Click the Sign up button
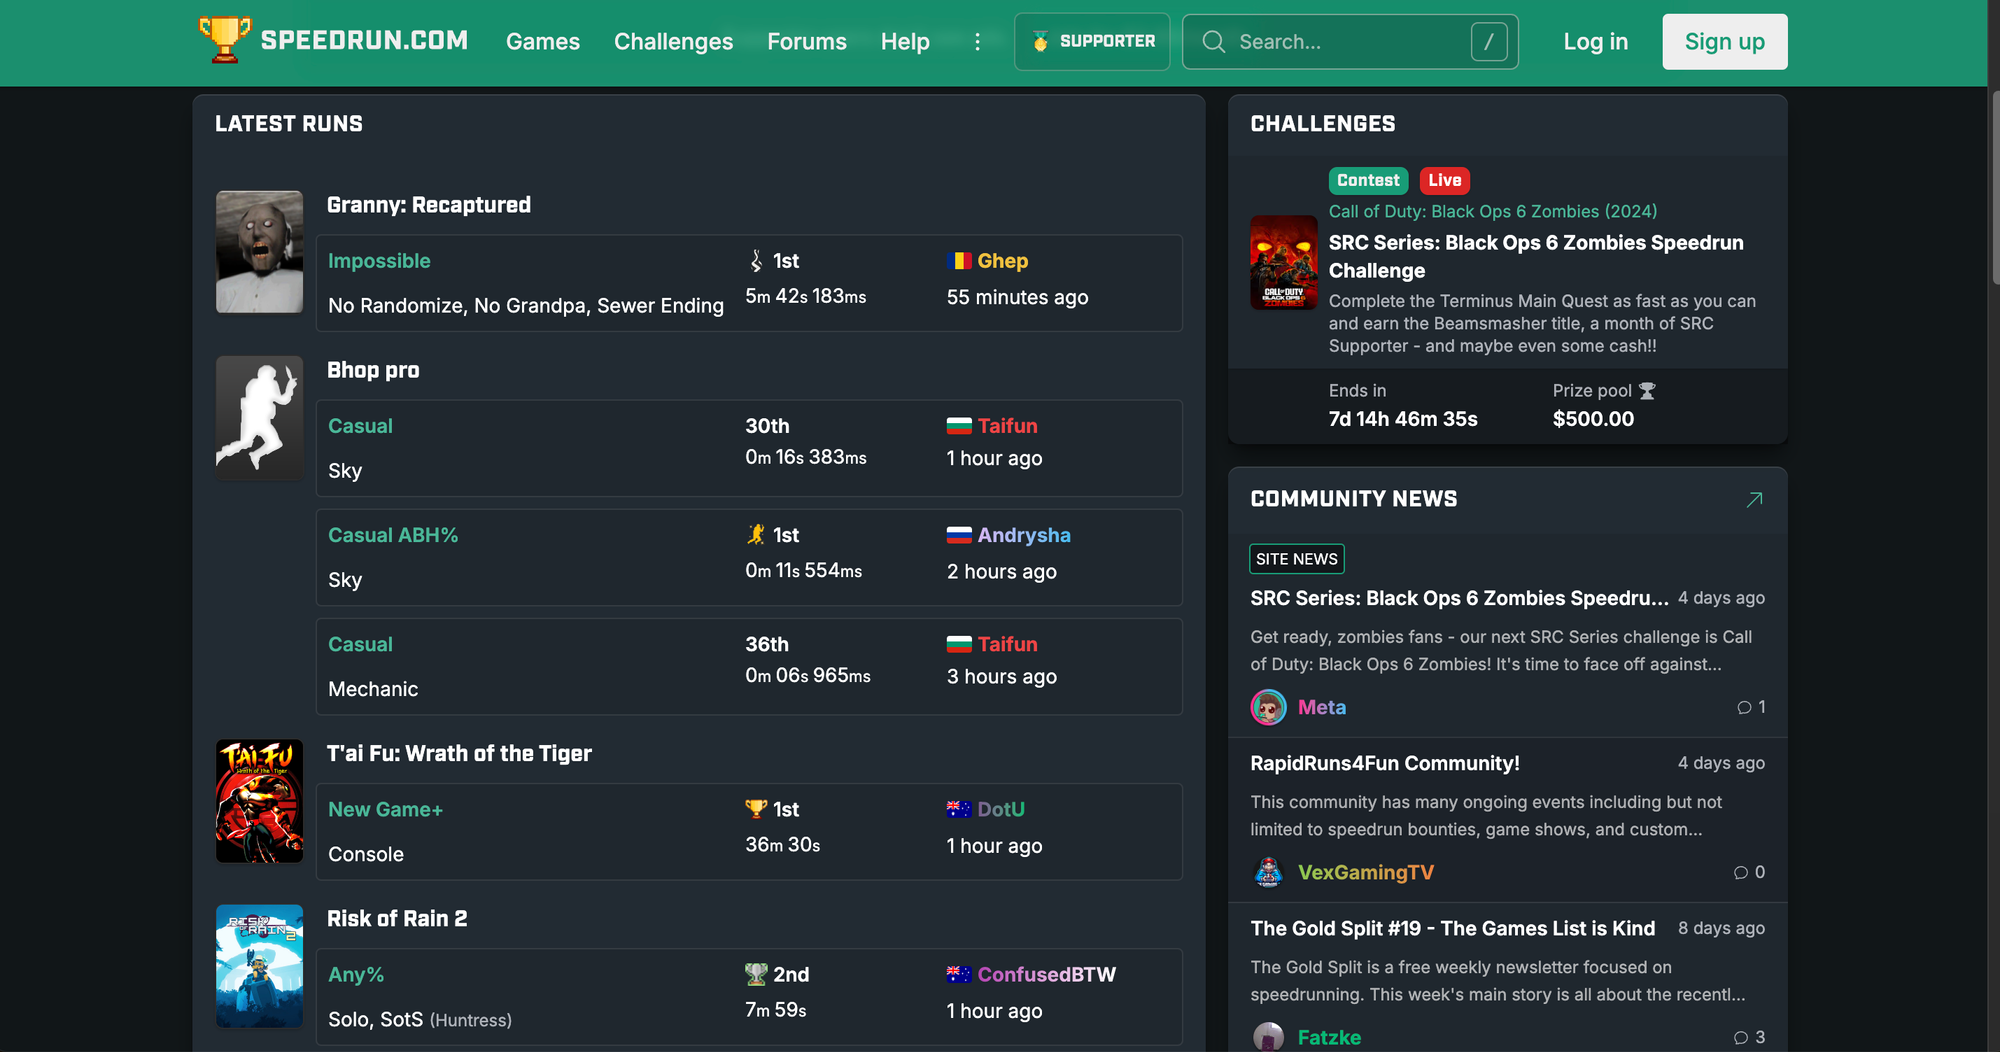2000x1052 pixels. (1725, 41)
